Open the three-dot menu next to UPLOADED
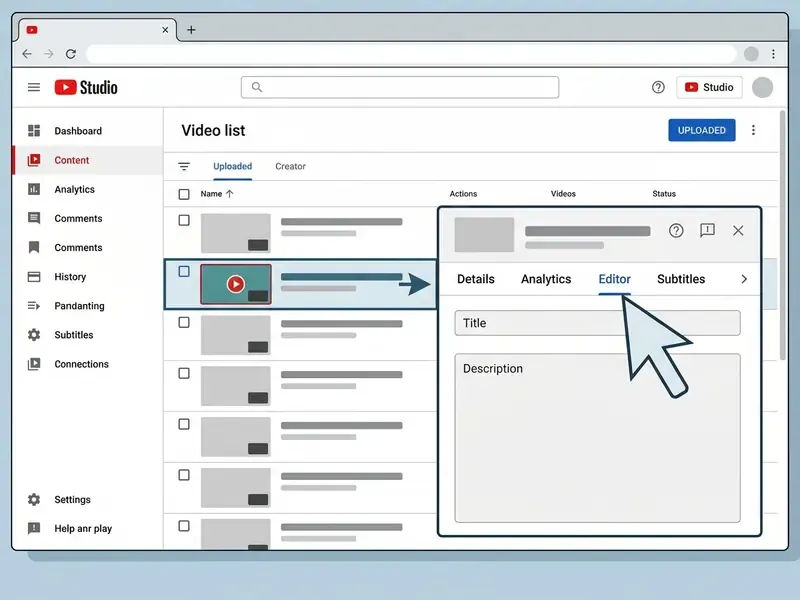Viewport: 800px width, 600px height. tap(753, 130)
